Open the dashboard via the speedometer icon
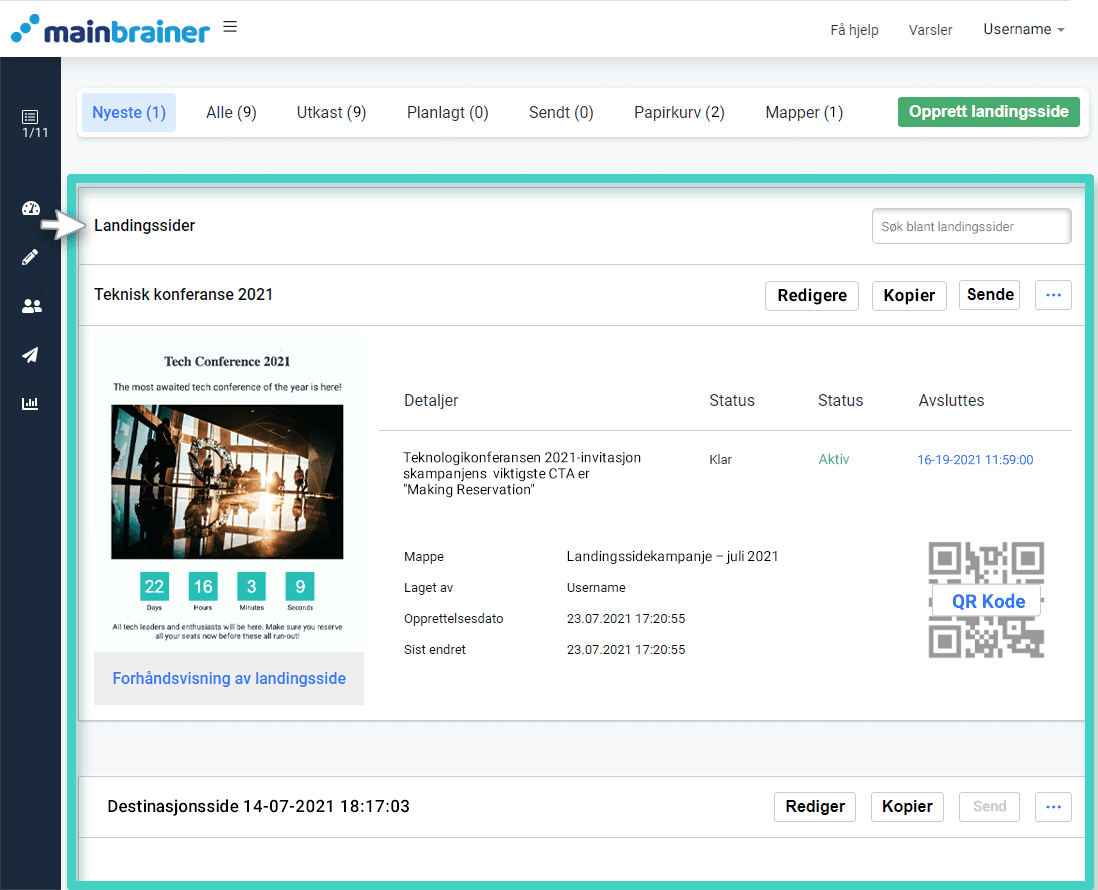This screenshot has width=1098, height=890. 30,208
